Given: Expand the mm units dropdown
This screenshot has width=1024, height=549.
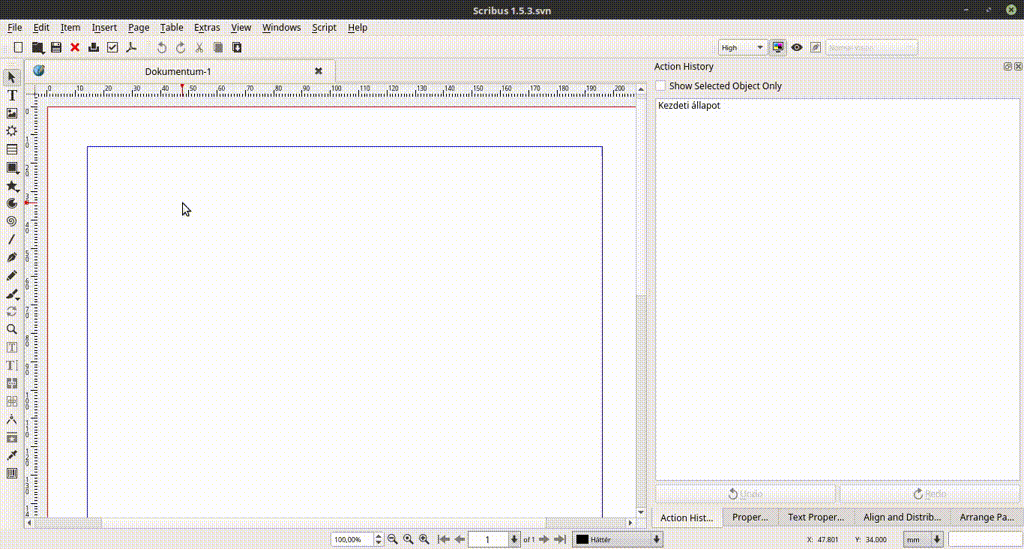Looking at the screenshot, I should pos(923,539).
